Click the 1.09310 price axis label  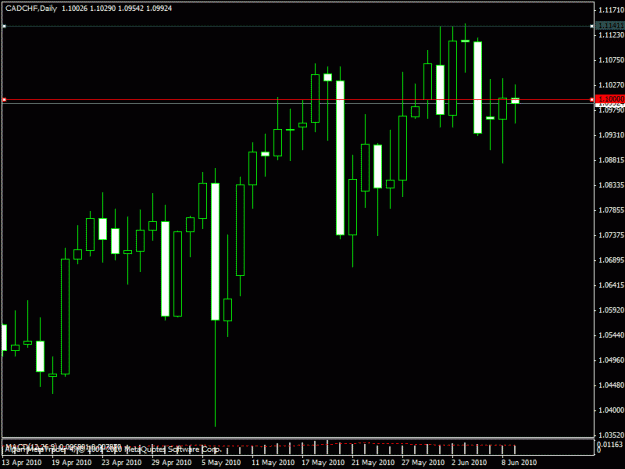point(611,135)
